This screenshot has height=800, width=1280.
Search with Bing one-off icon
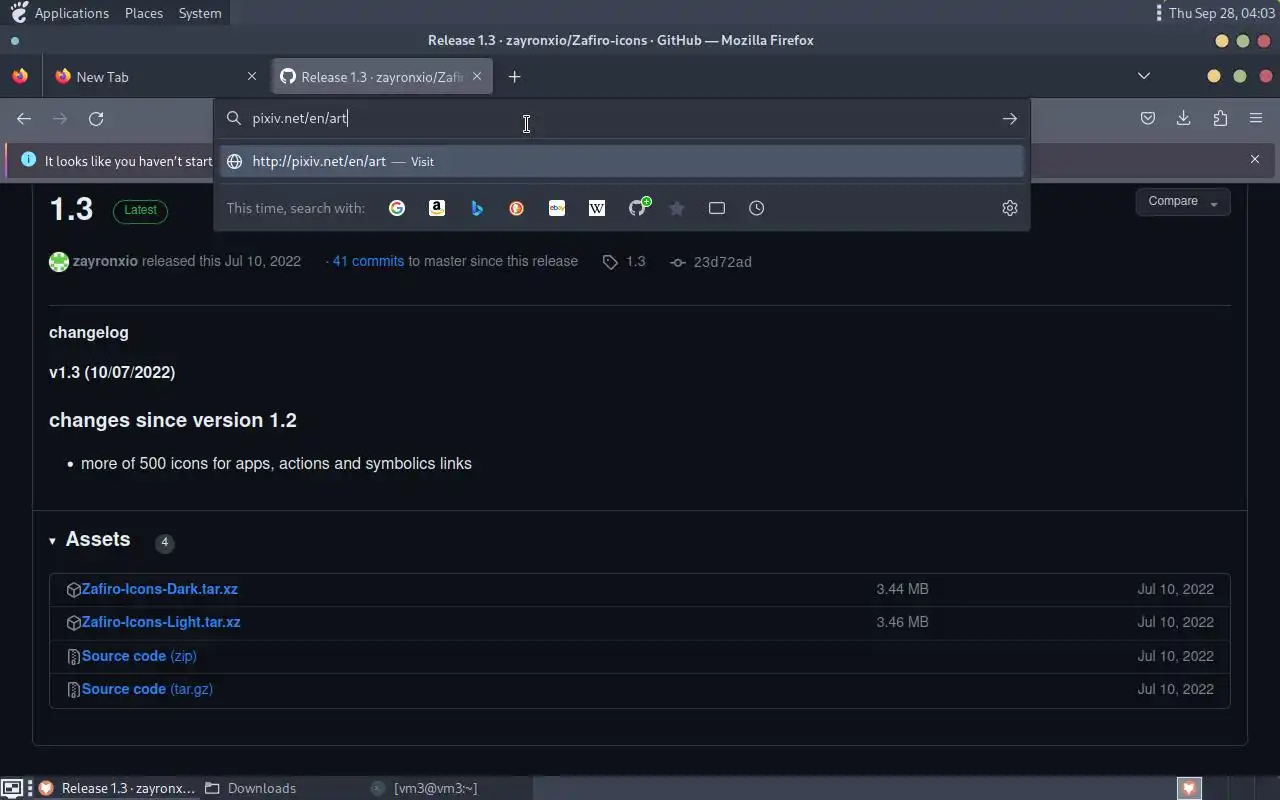(477, 208)
